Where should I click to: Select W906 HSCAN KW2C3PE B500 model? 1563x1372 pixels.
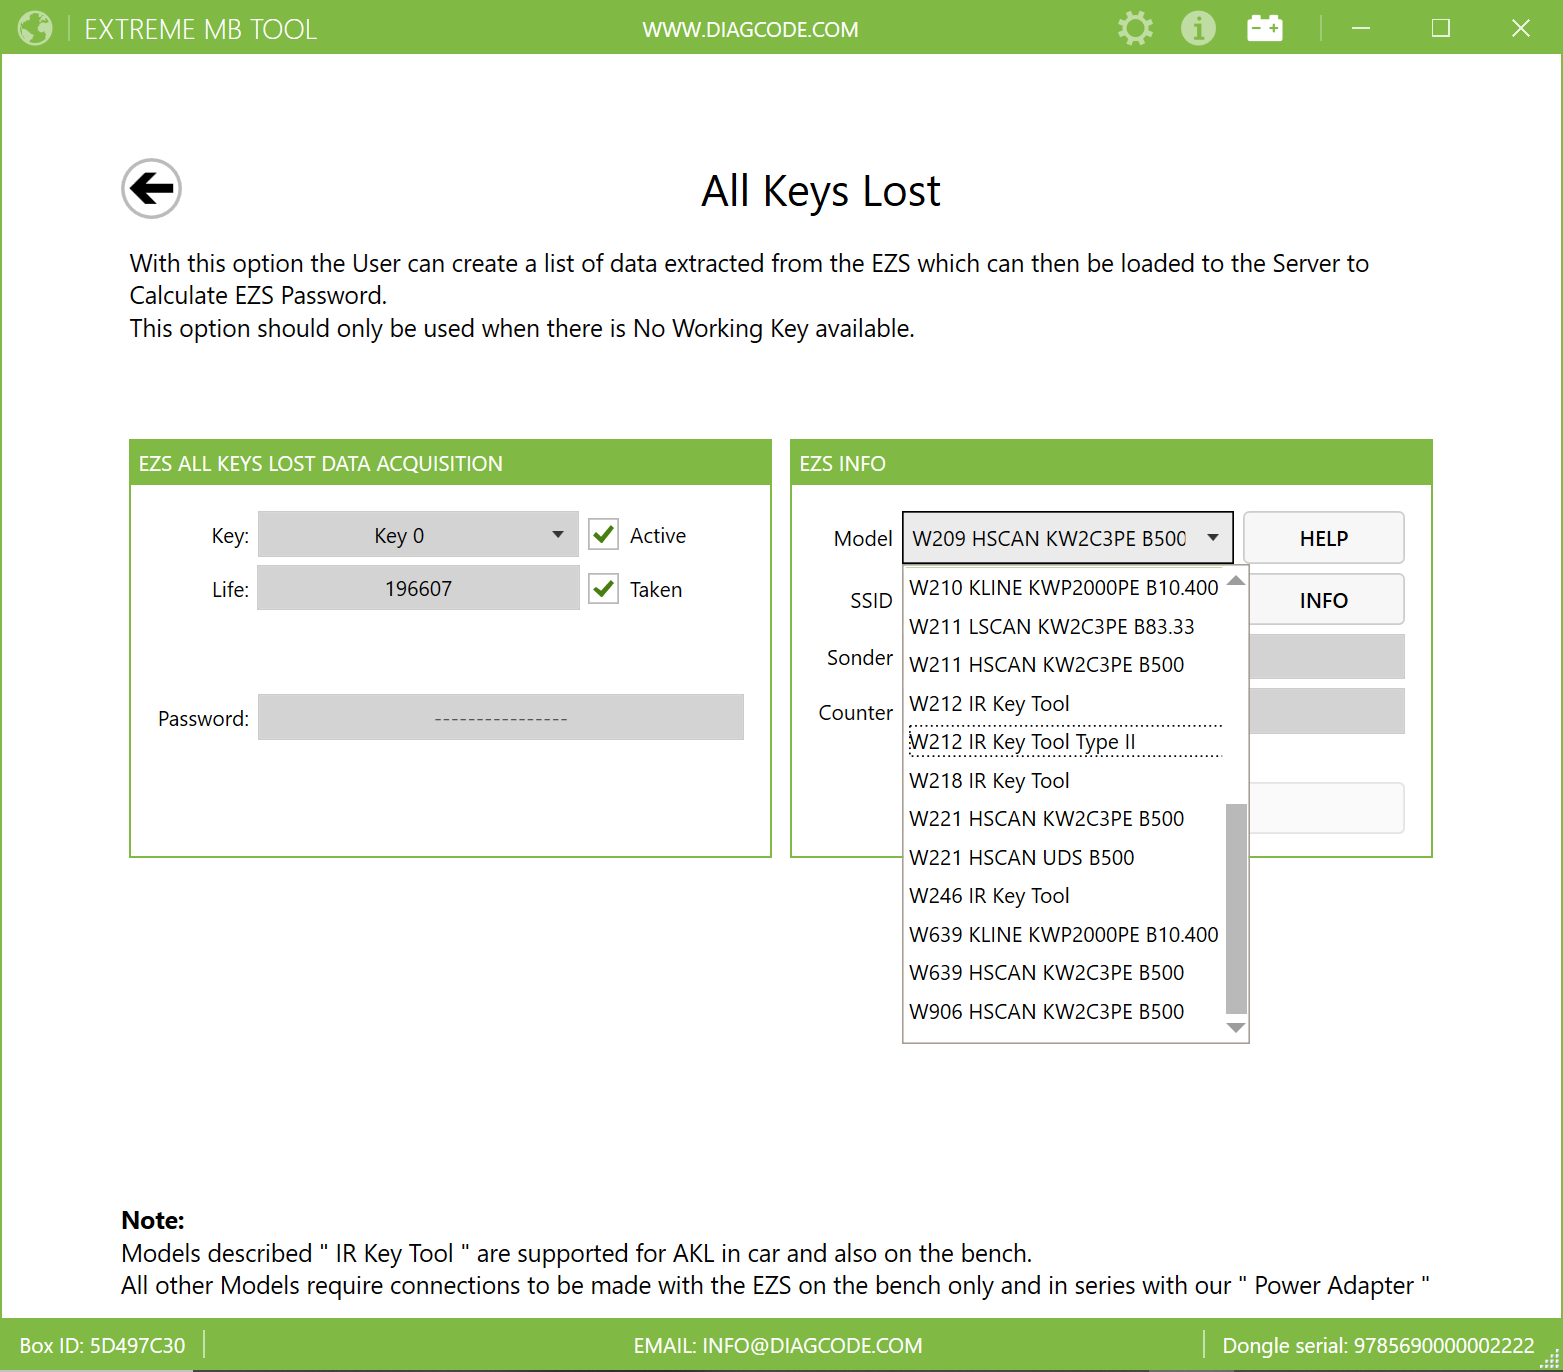(x=1064, y=1012)
